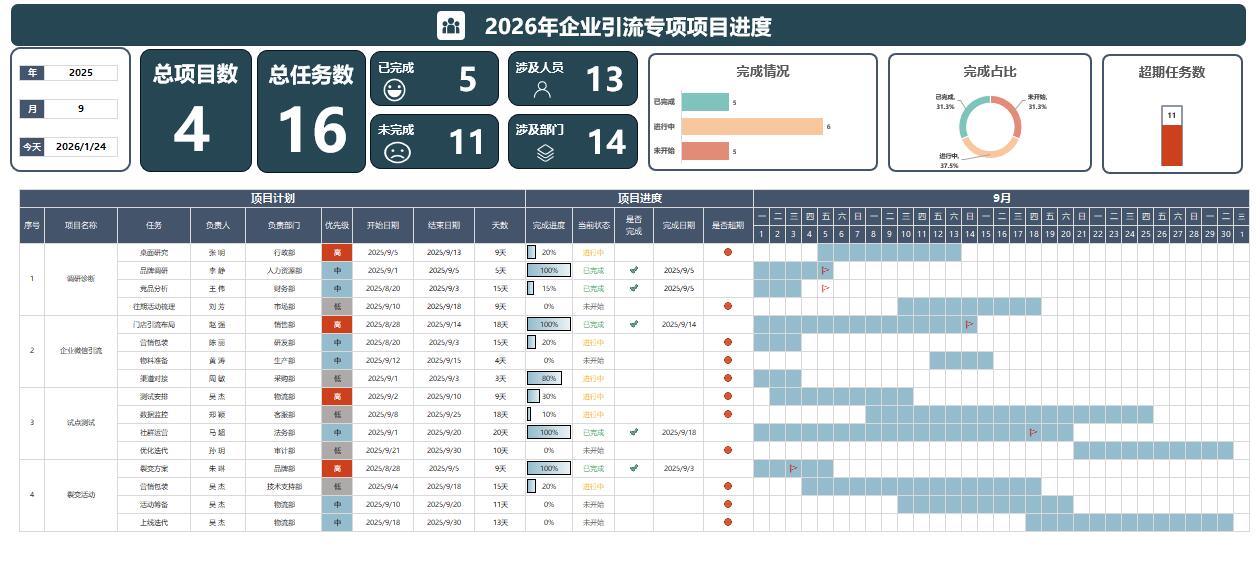Click the red flag in the 社群运营 Gantt row

click(x=1033, y=433)
